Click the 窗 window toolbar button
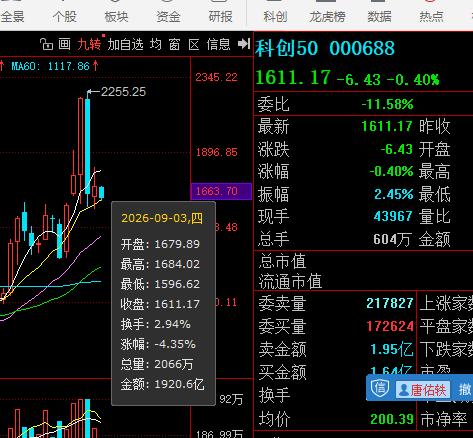Viewport: 473px width, 438px height. click(174, 44)
